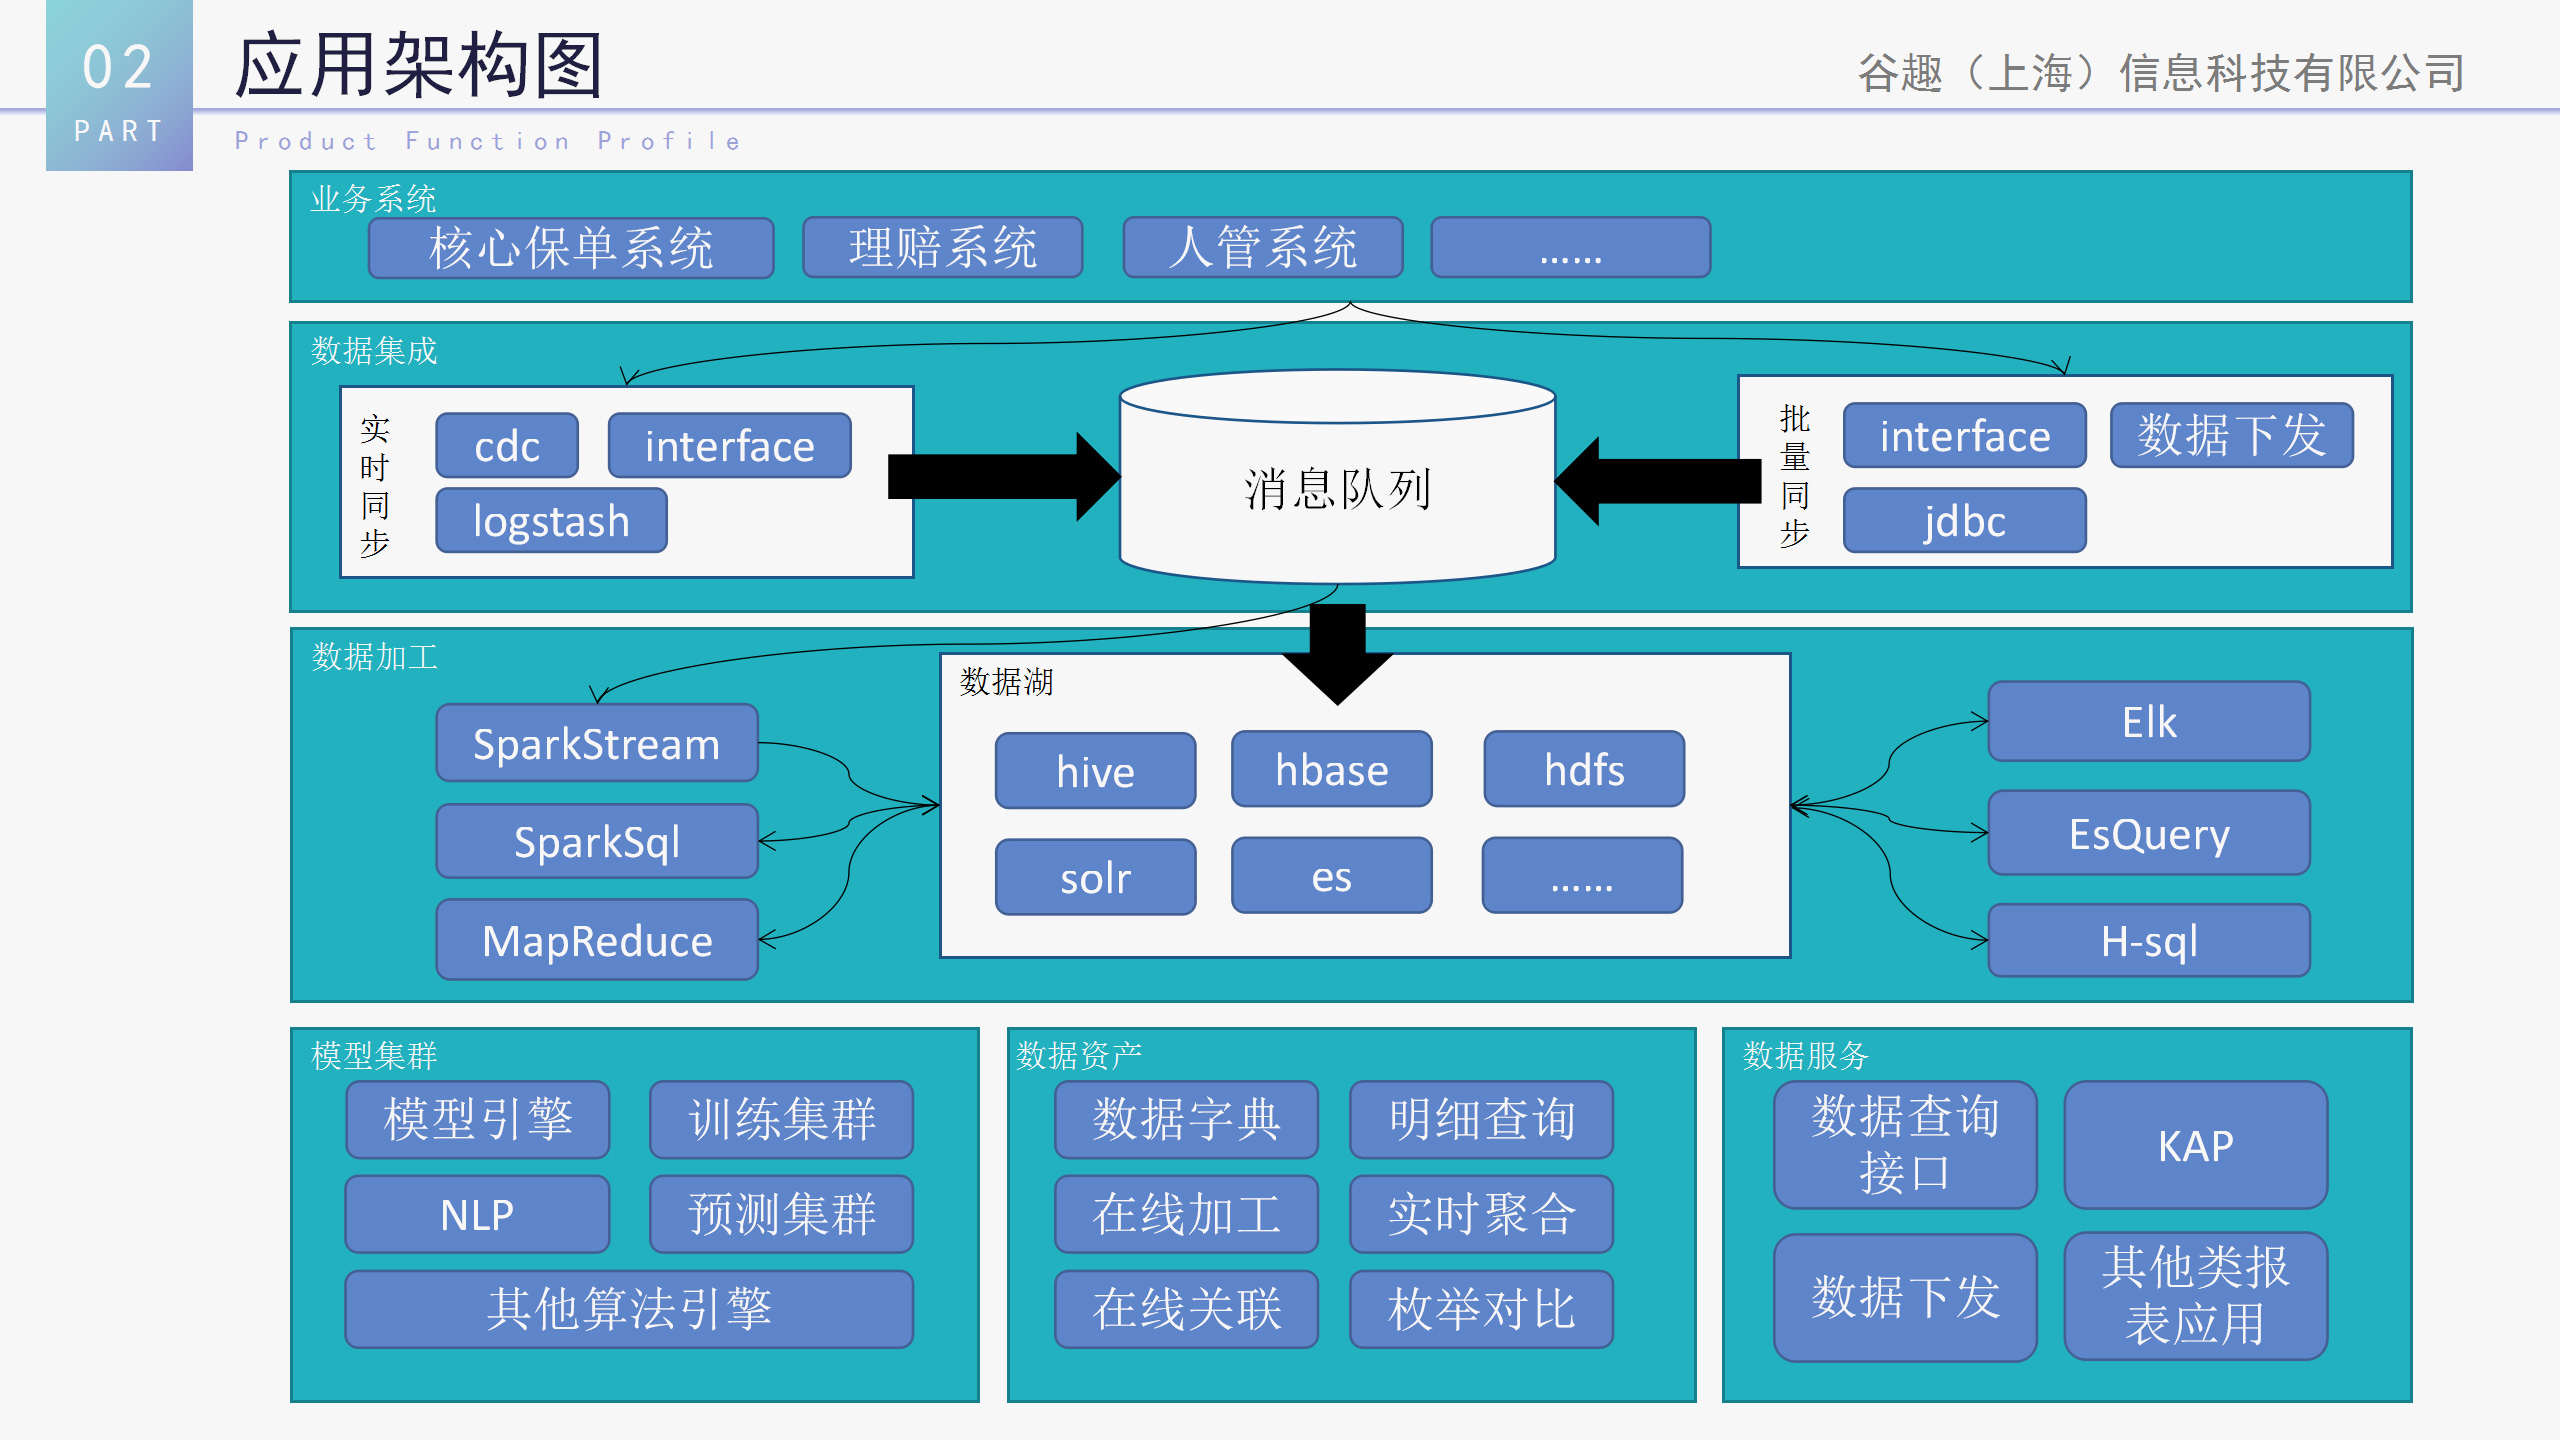The width and height of the screenshot is (2560, 1440).
Task: Click the MapReduce box
Action: pyautogui.click(x=596, y=941)
